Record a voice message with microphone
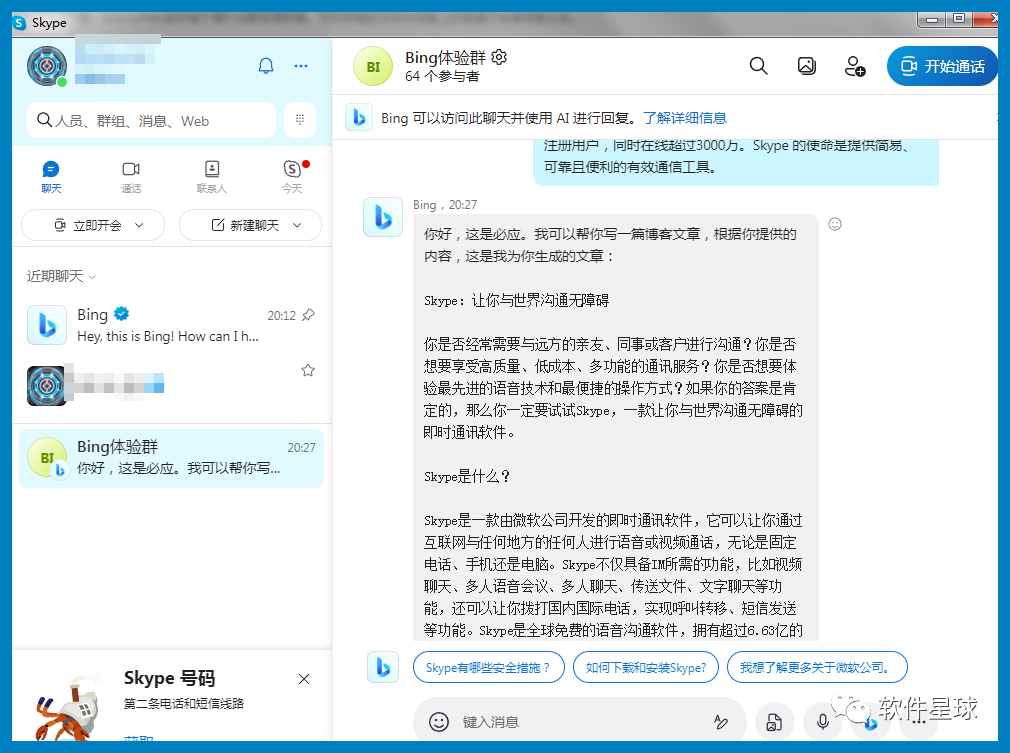The height and width of the screenshot is (753, 1010). [x=823, y=721]
